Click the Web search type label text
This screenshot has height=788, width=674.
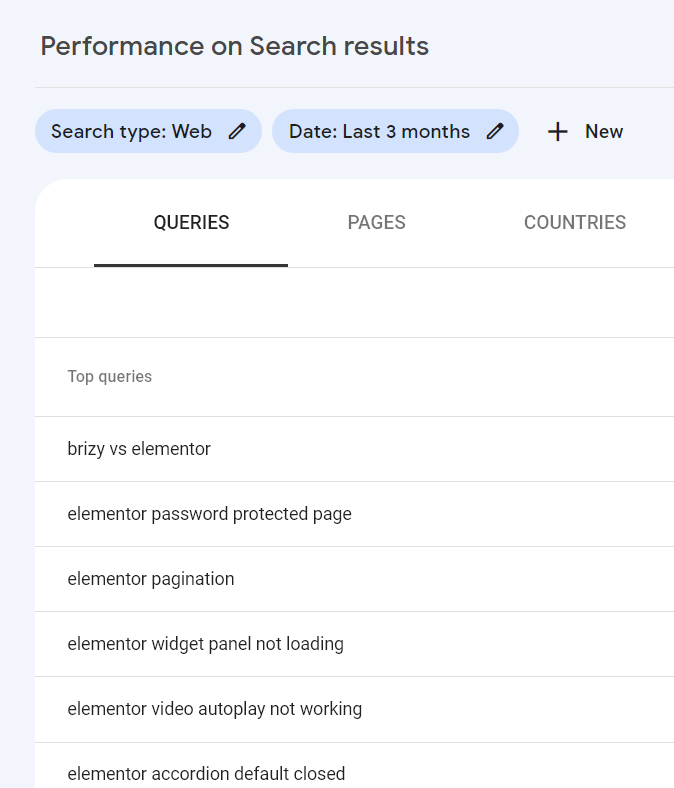(191, 132)
